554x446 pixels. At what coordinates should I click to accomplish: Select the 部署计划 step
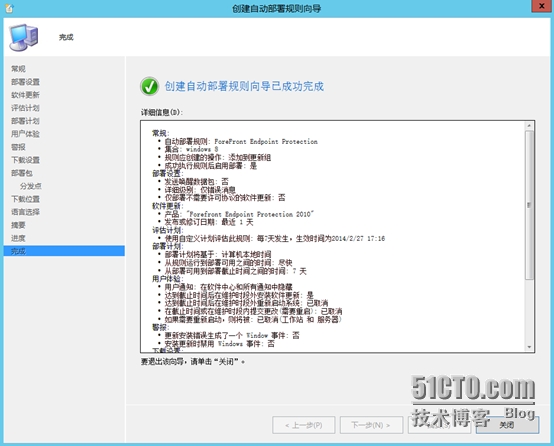(x=25, y=121)
